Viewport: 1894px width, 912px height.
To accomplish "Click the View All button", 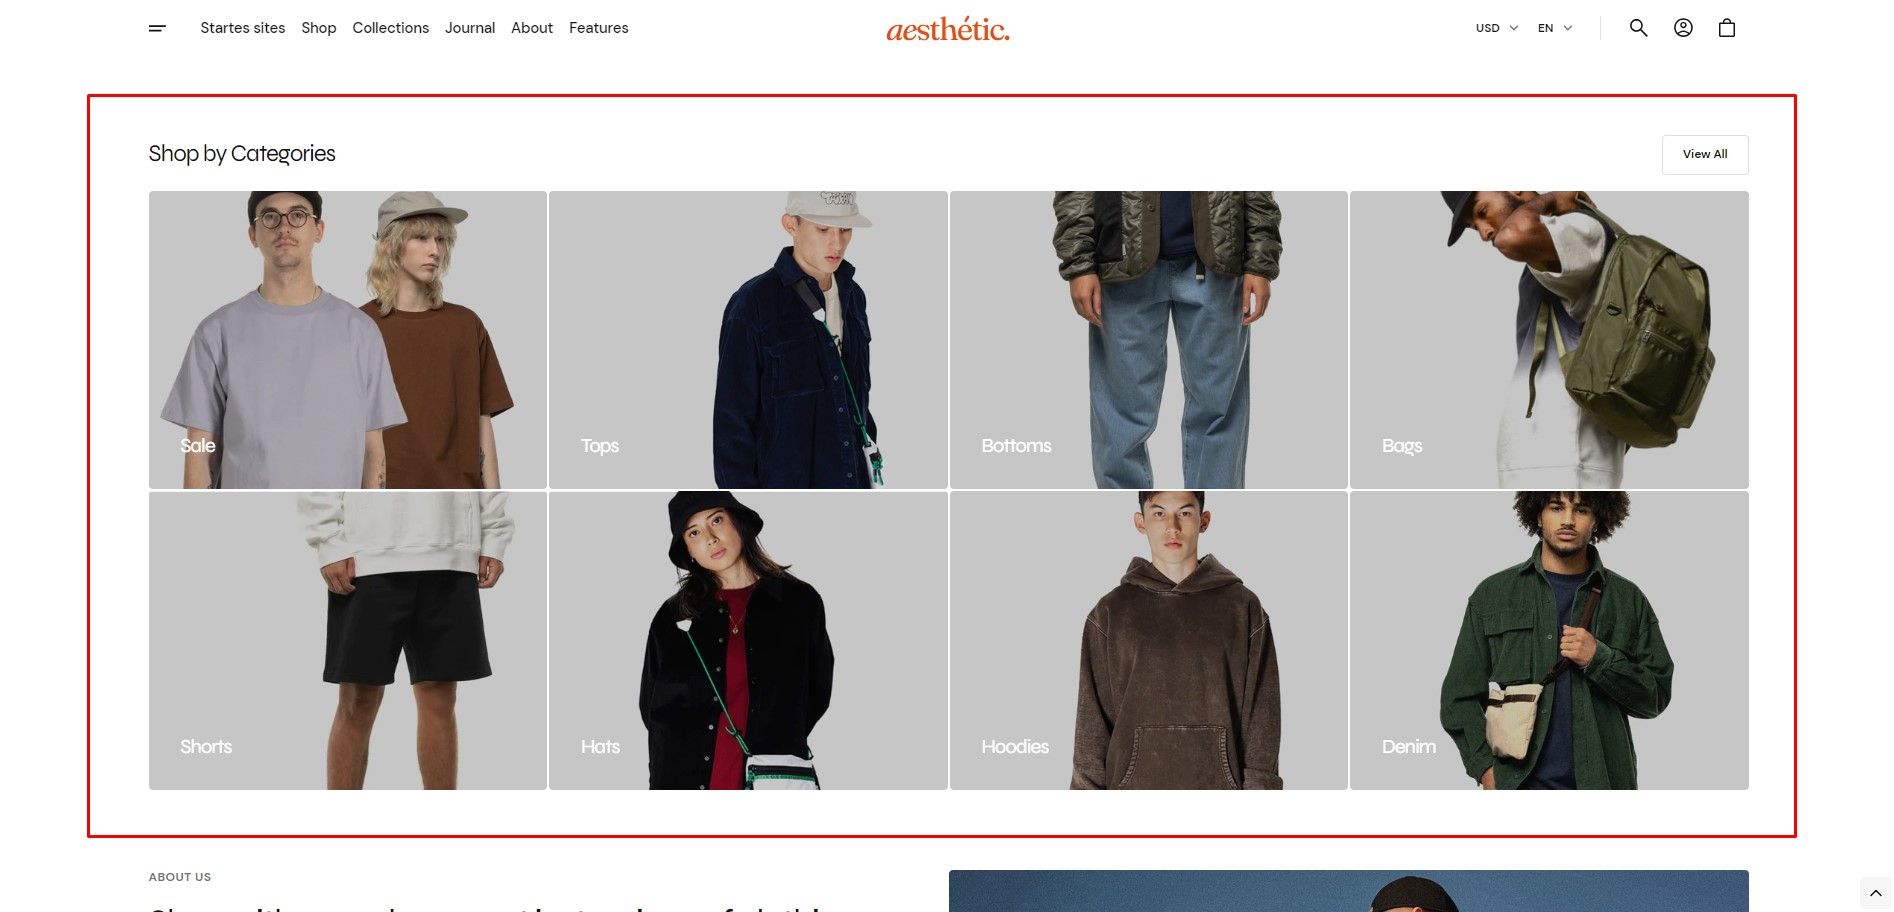I will 1705,154.
